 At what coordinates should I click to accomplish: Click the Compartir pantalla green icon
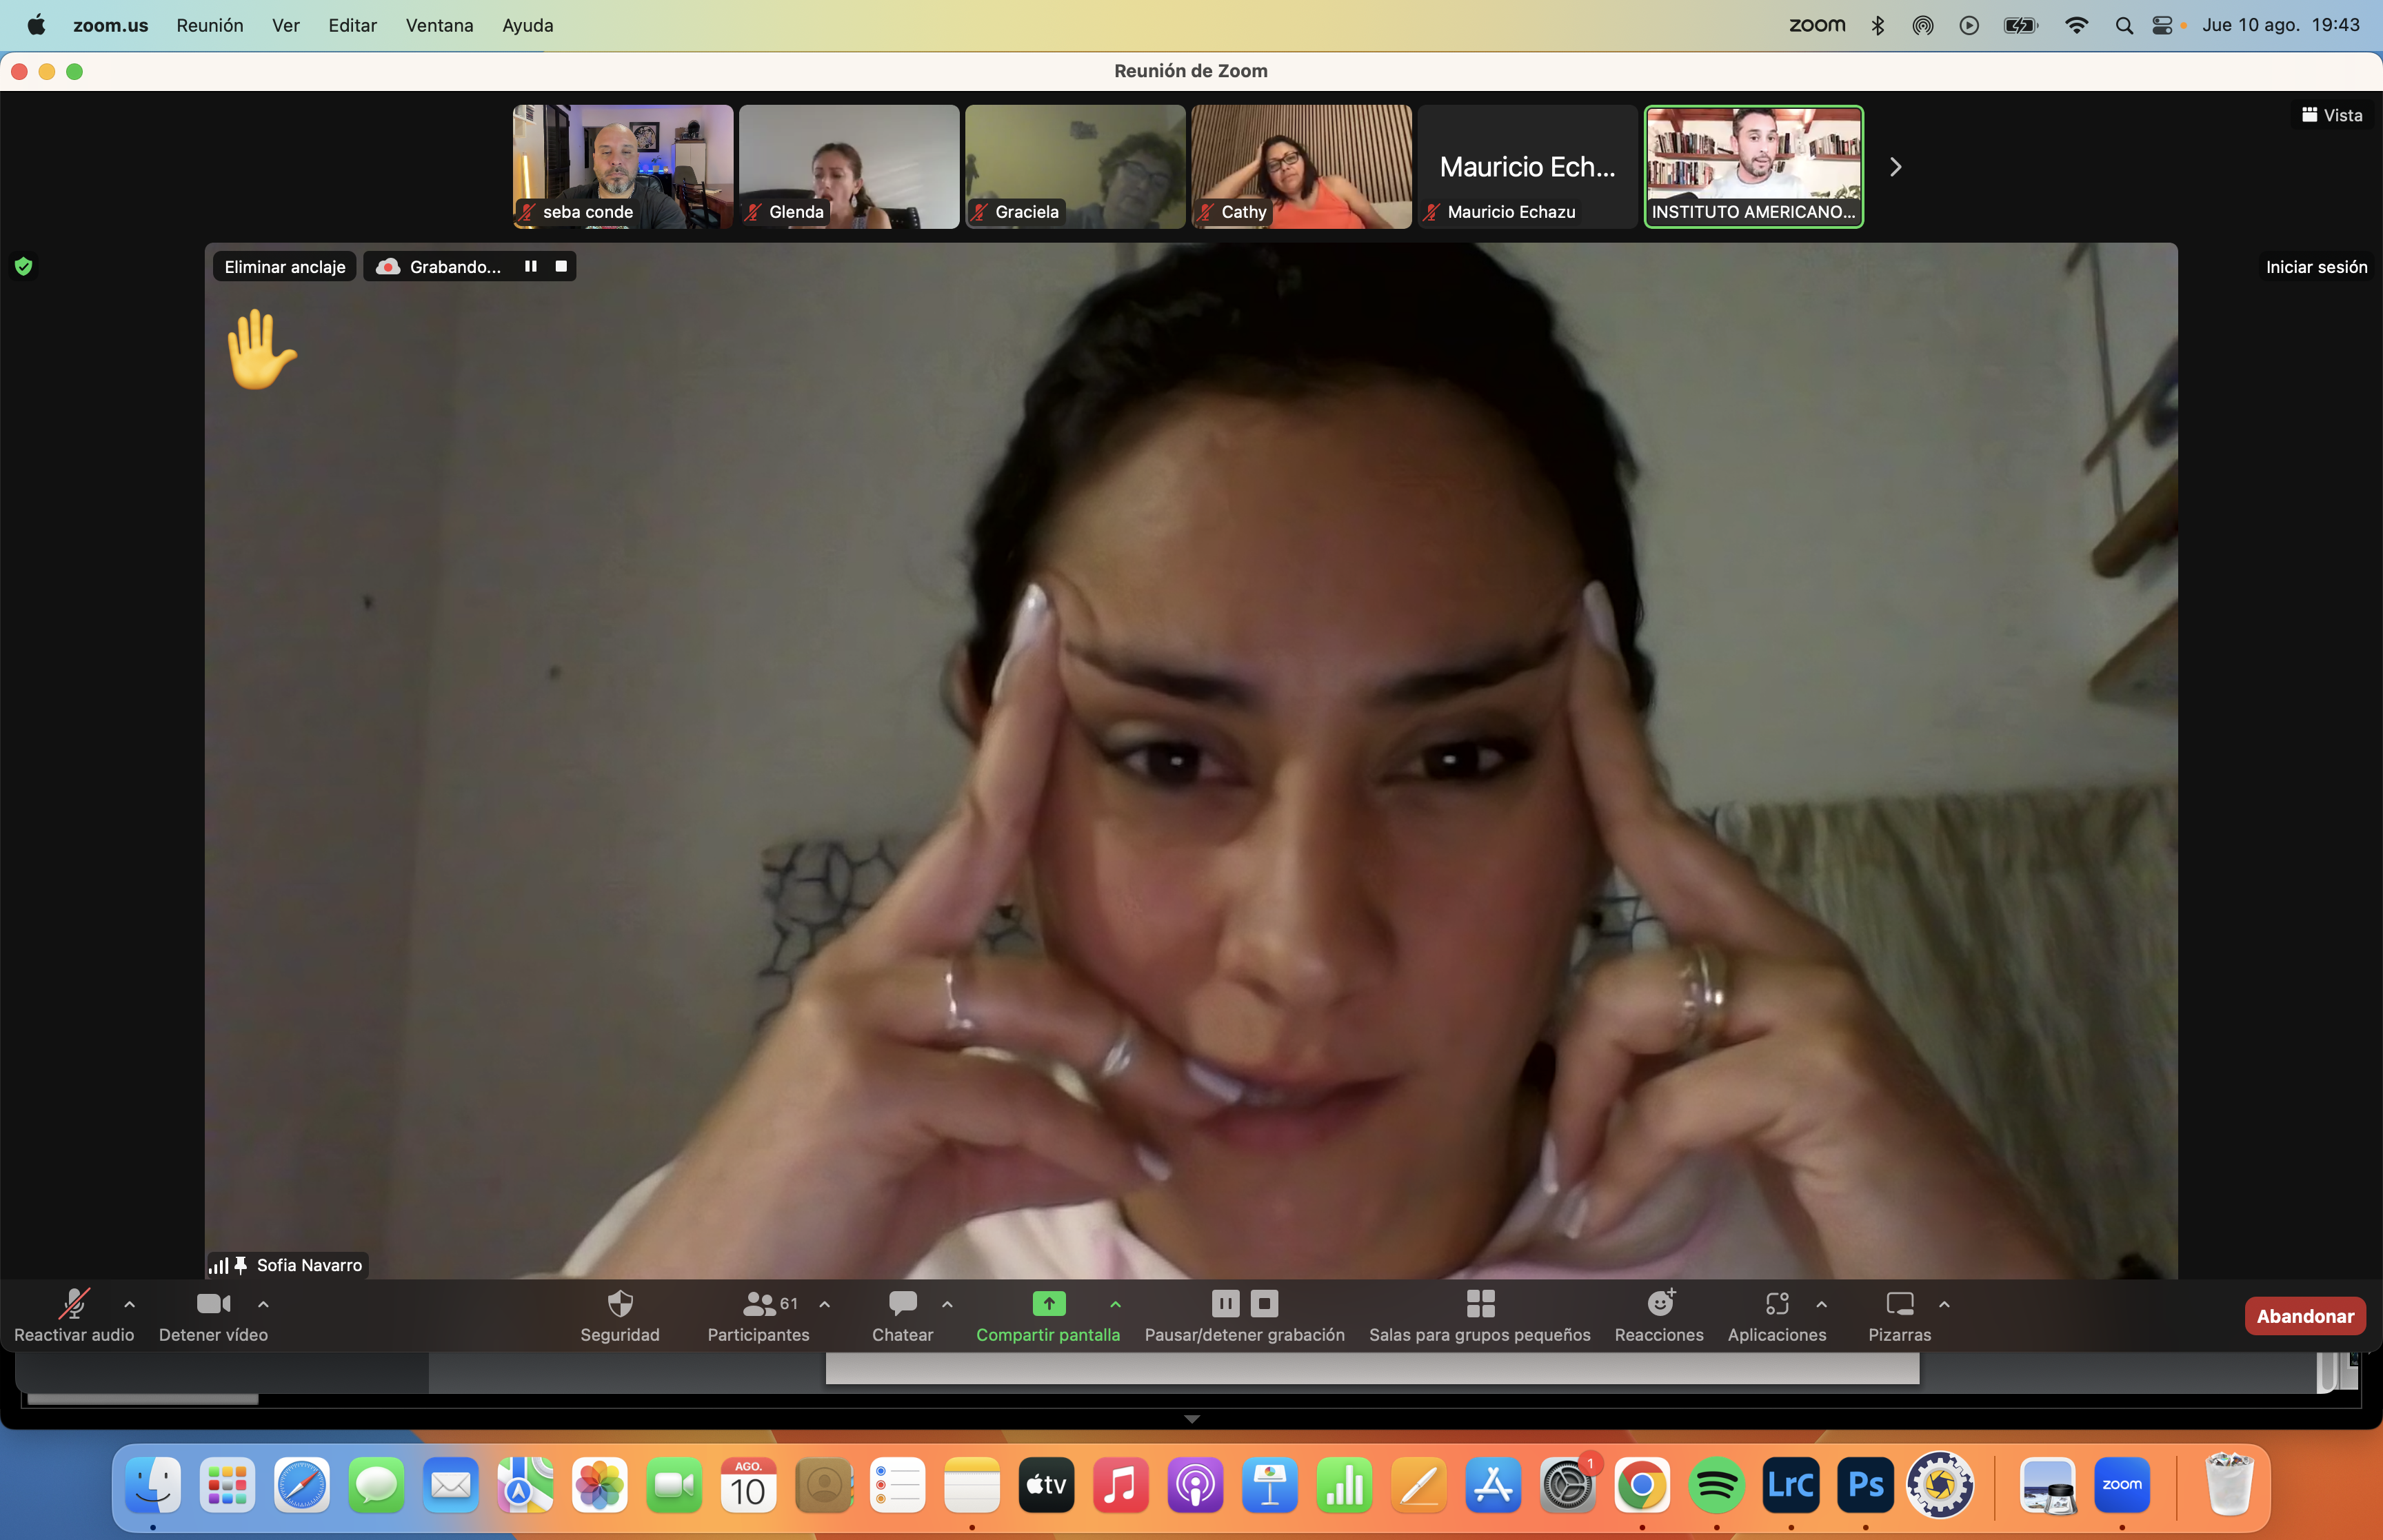pos(1048,1304)
